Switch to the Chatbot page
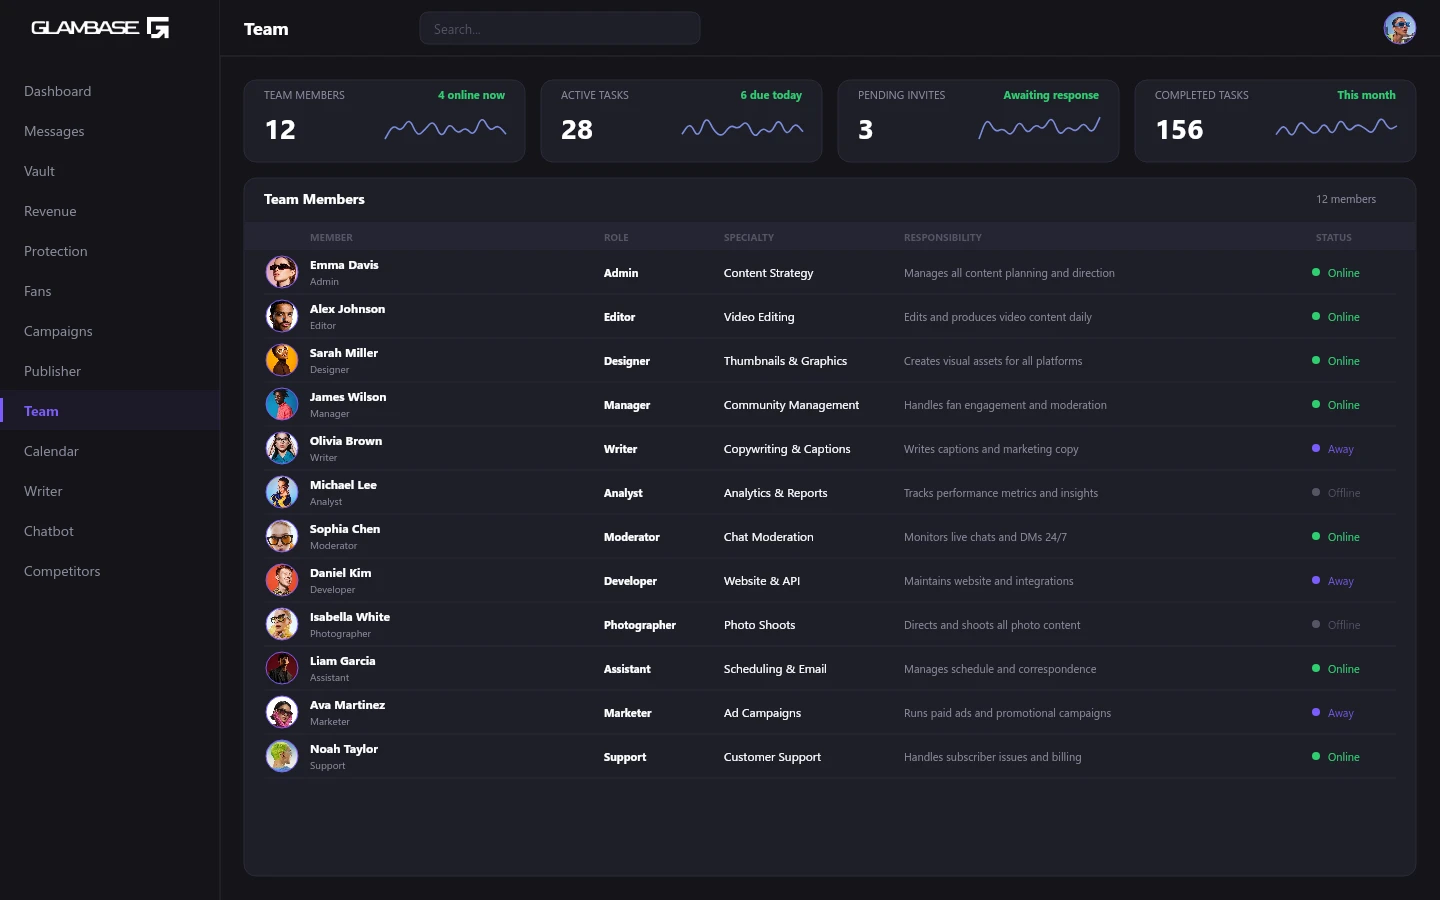The width and height of the screenshot is (1440, 900). [x=49, y=531]
